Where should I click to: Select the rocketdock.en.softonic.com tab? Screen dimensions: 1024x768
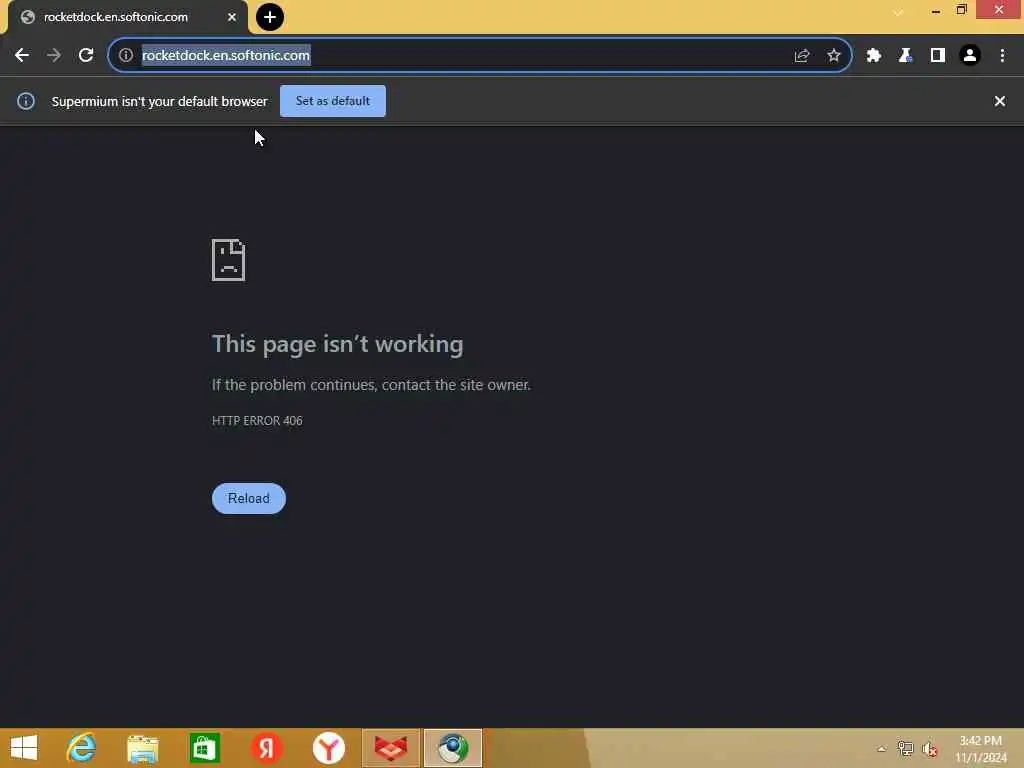click(x=128, y=17)
